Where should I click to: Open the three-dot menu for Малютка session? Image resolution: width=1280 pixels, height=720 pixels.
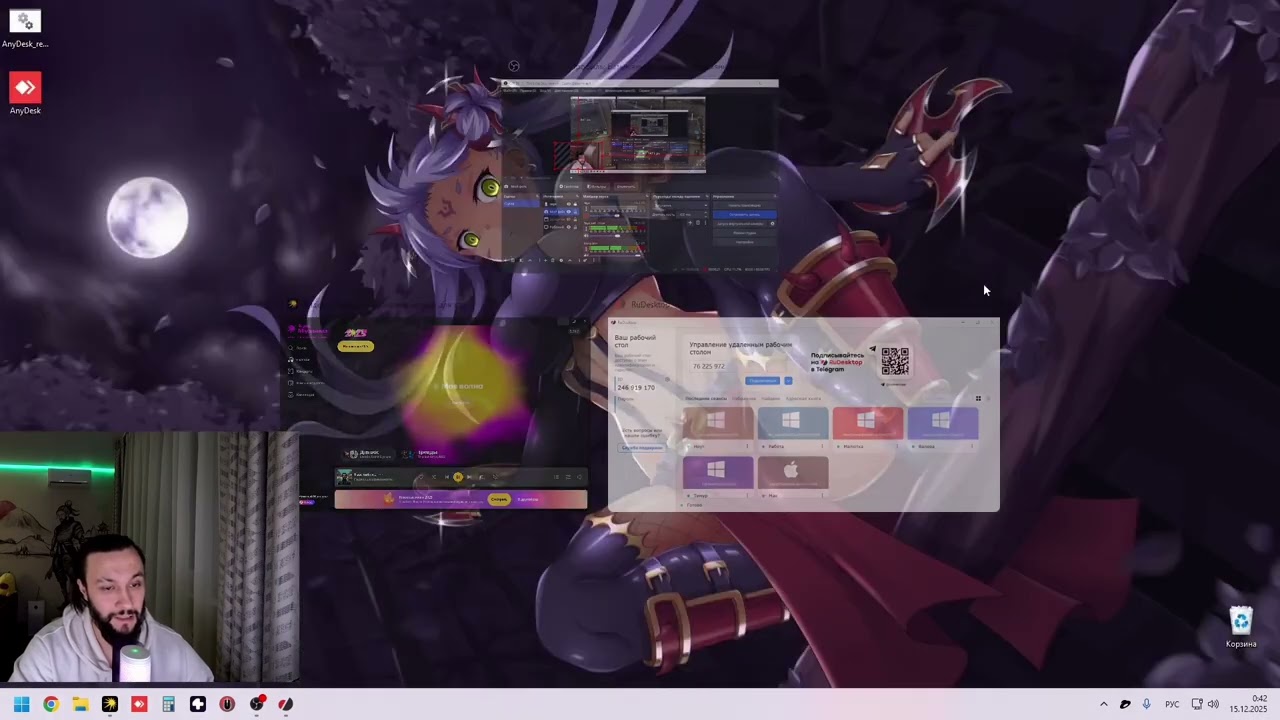[x=898, y=446]
